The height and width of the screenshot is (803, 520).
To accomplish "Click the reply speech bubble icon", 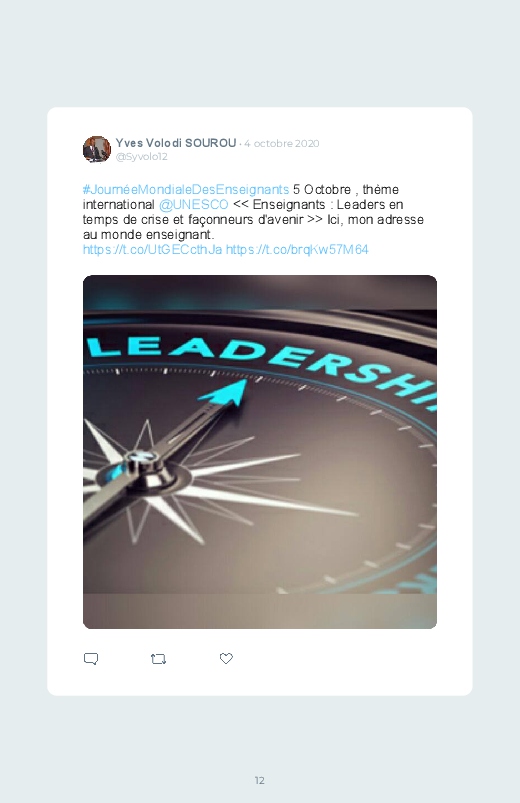I will pyautogui.click(x=91, y=659).
